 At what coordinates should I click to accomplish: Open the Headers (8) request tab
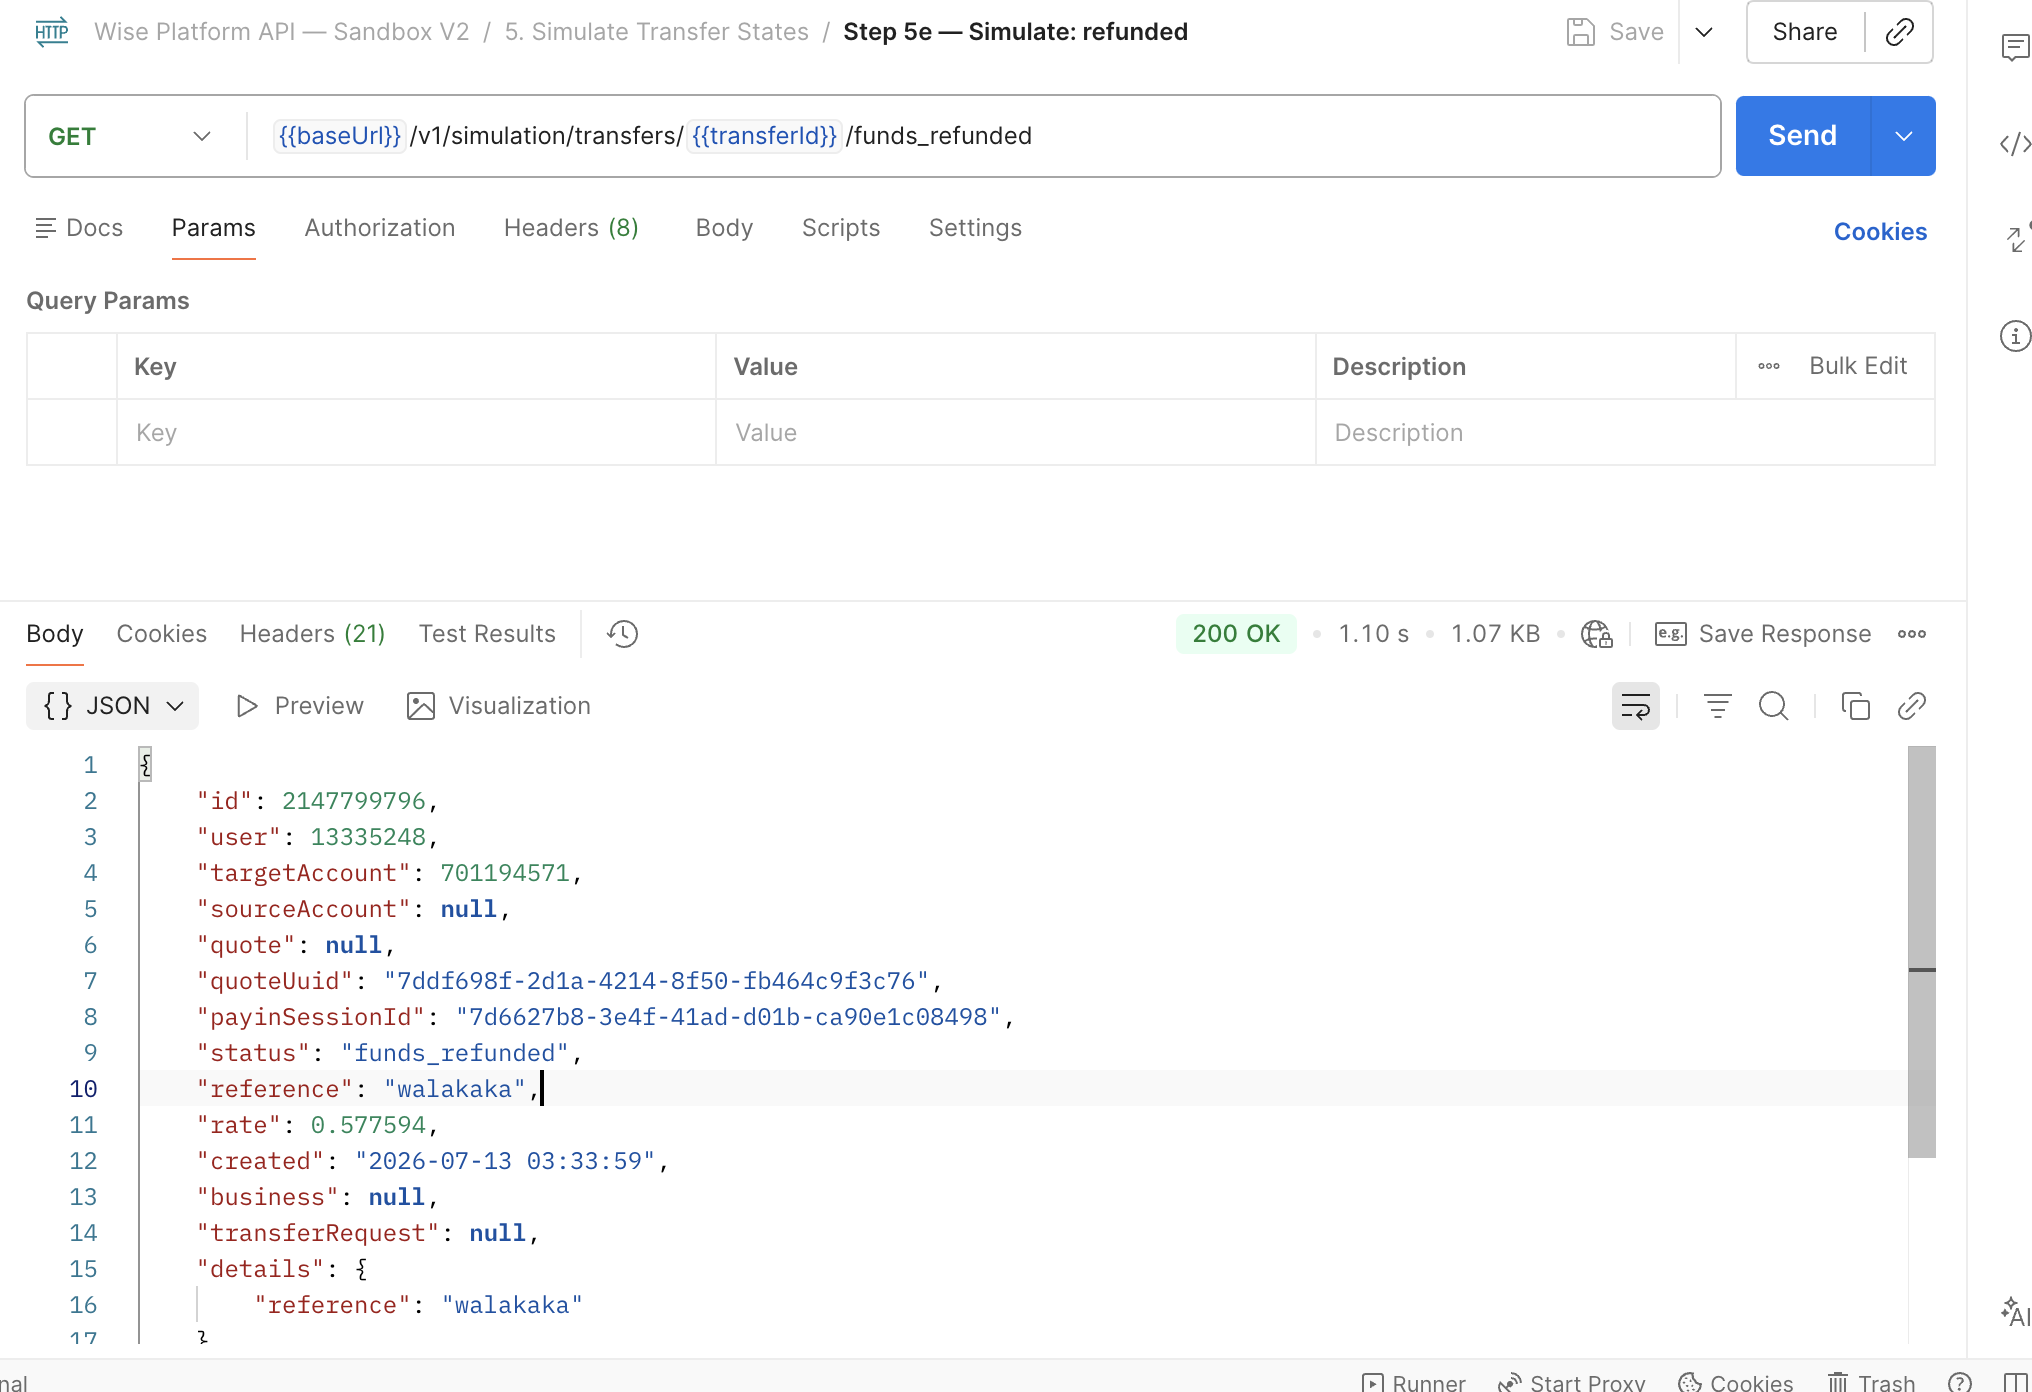[571, 228]
